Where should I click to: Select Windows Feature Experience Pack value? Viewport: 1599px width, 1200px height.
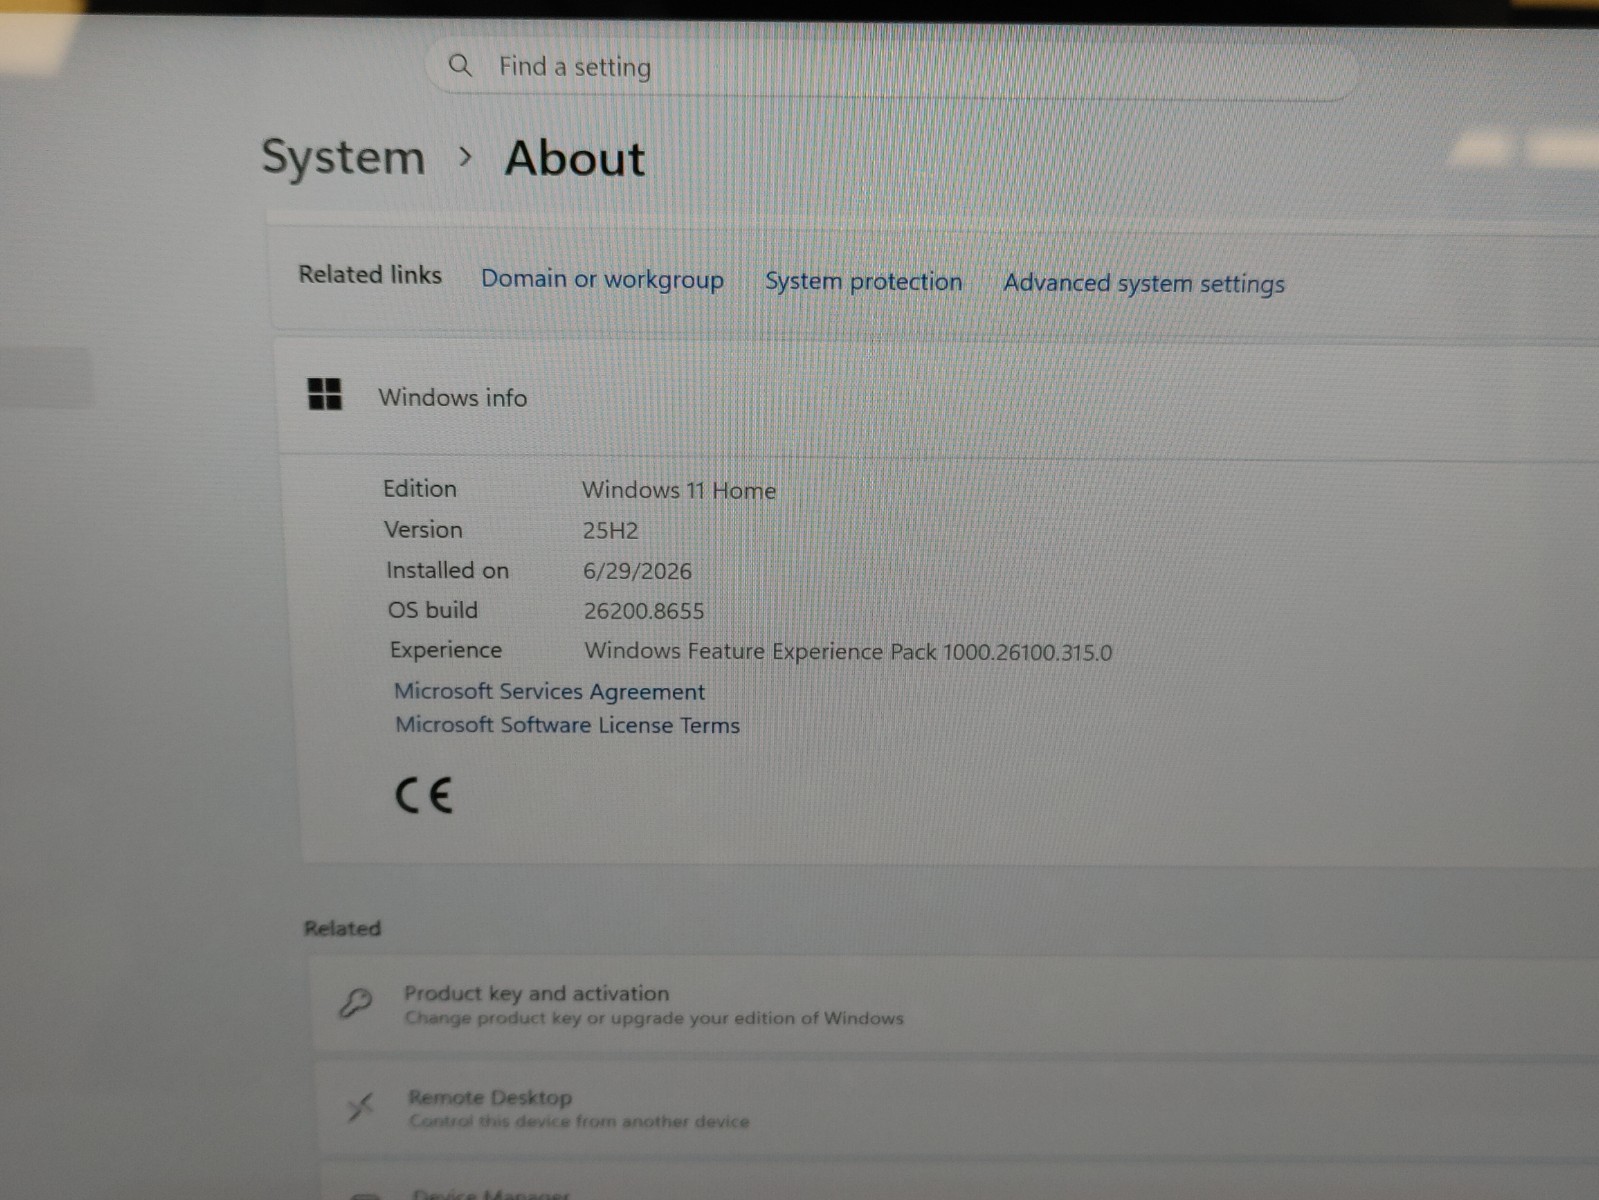(x=848, y=652)
